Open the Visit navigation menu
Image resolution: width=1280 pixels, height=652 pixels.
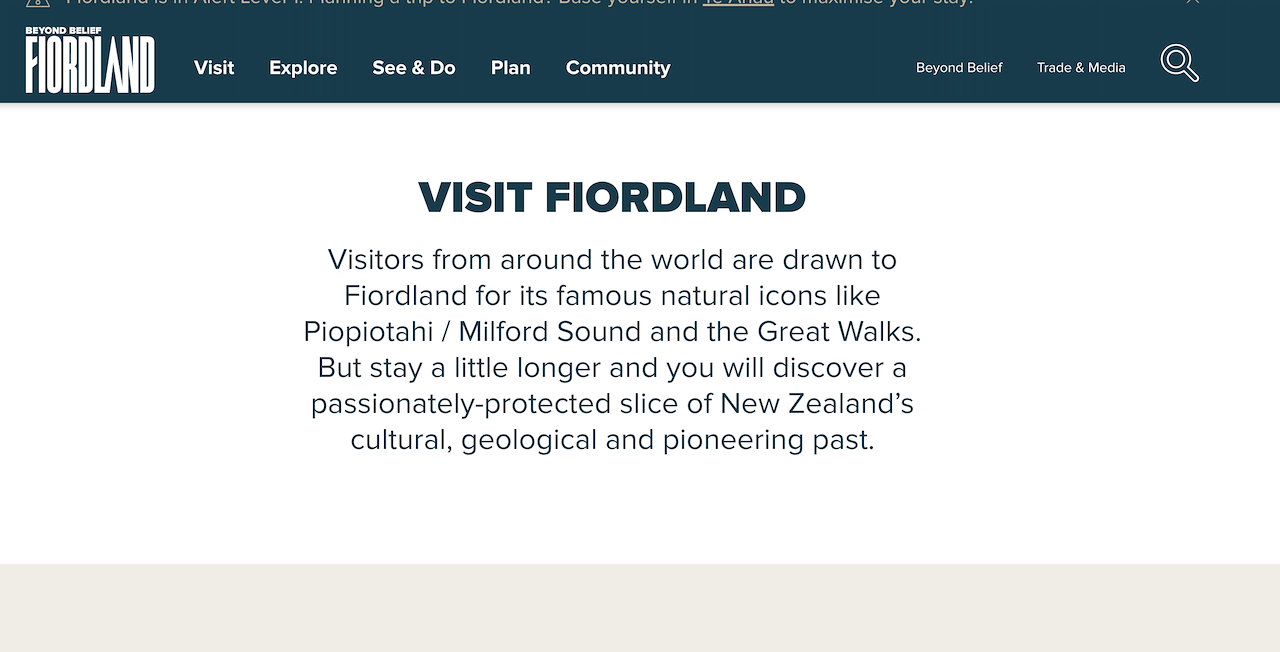(x=214, y=68)
